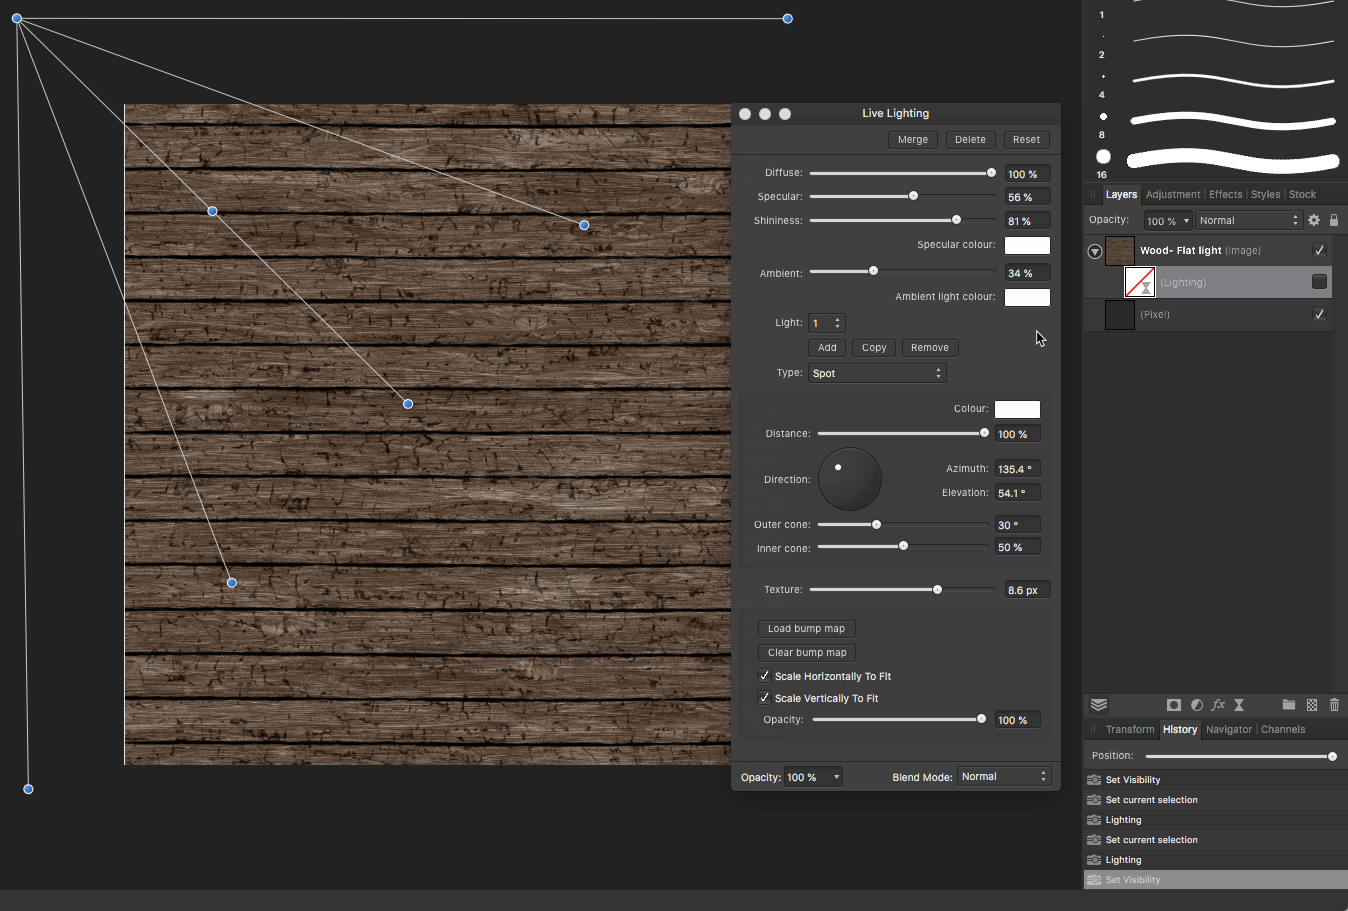Screen dimensions: 1348x911
Task: Open the light Type dropdown showing Spot
Action: pos(877,372)
